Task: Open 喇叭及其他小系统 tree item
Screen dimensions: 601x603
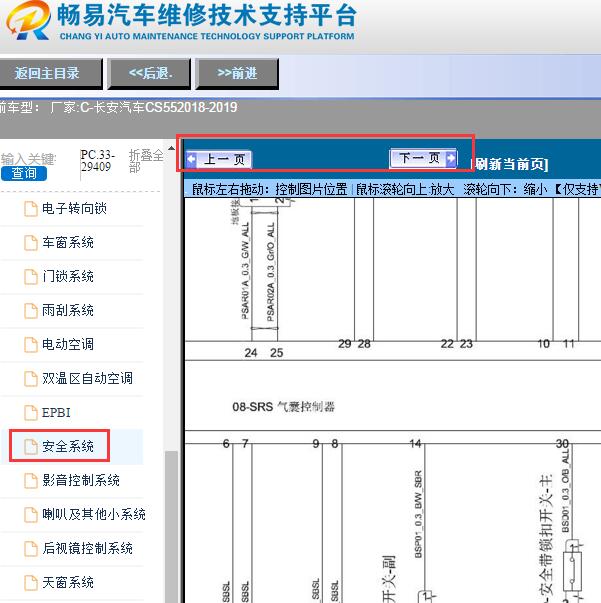Action: (93, 514)
